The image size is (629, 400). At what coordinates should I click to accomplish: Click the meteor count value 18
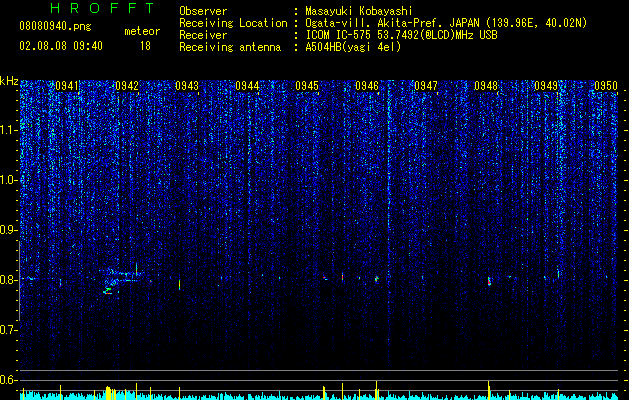pos(145,46)
